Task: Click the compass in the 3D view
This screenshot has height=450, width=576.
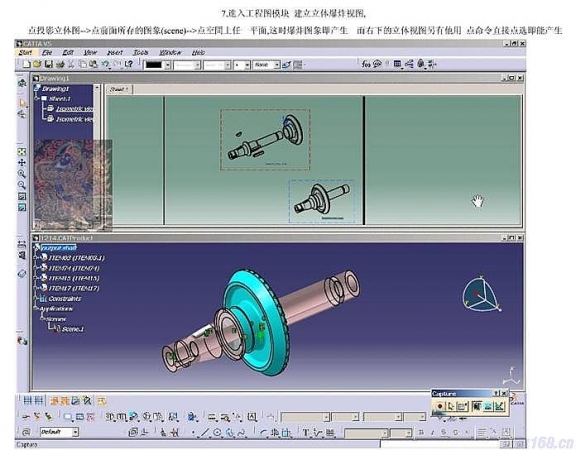Action: tap(481, 294)
